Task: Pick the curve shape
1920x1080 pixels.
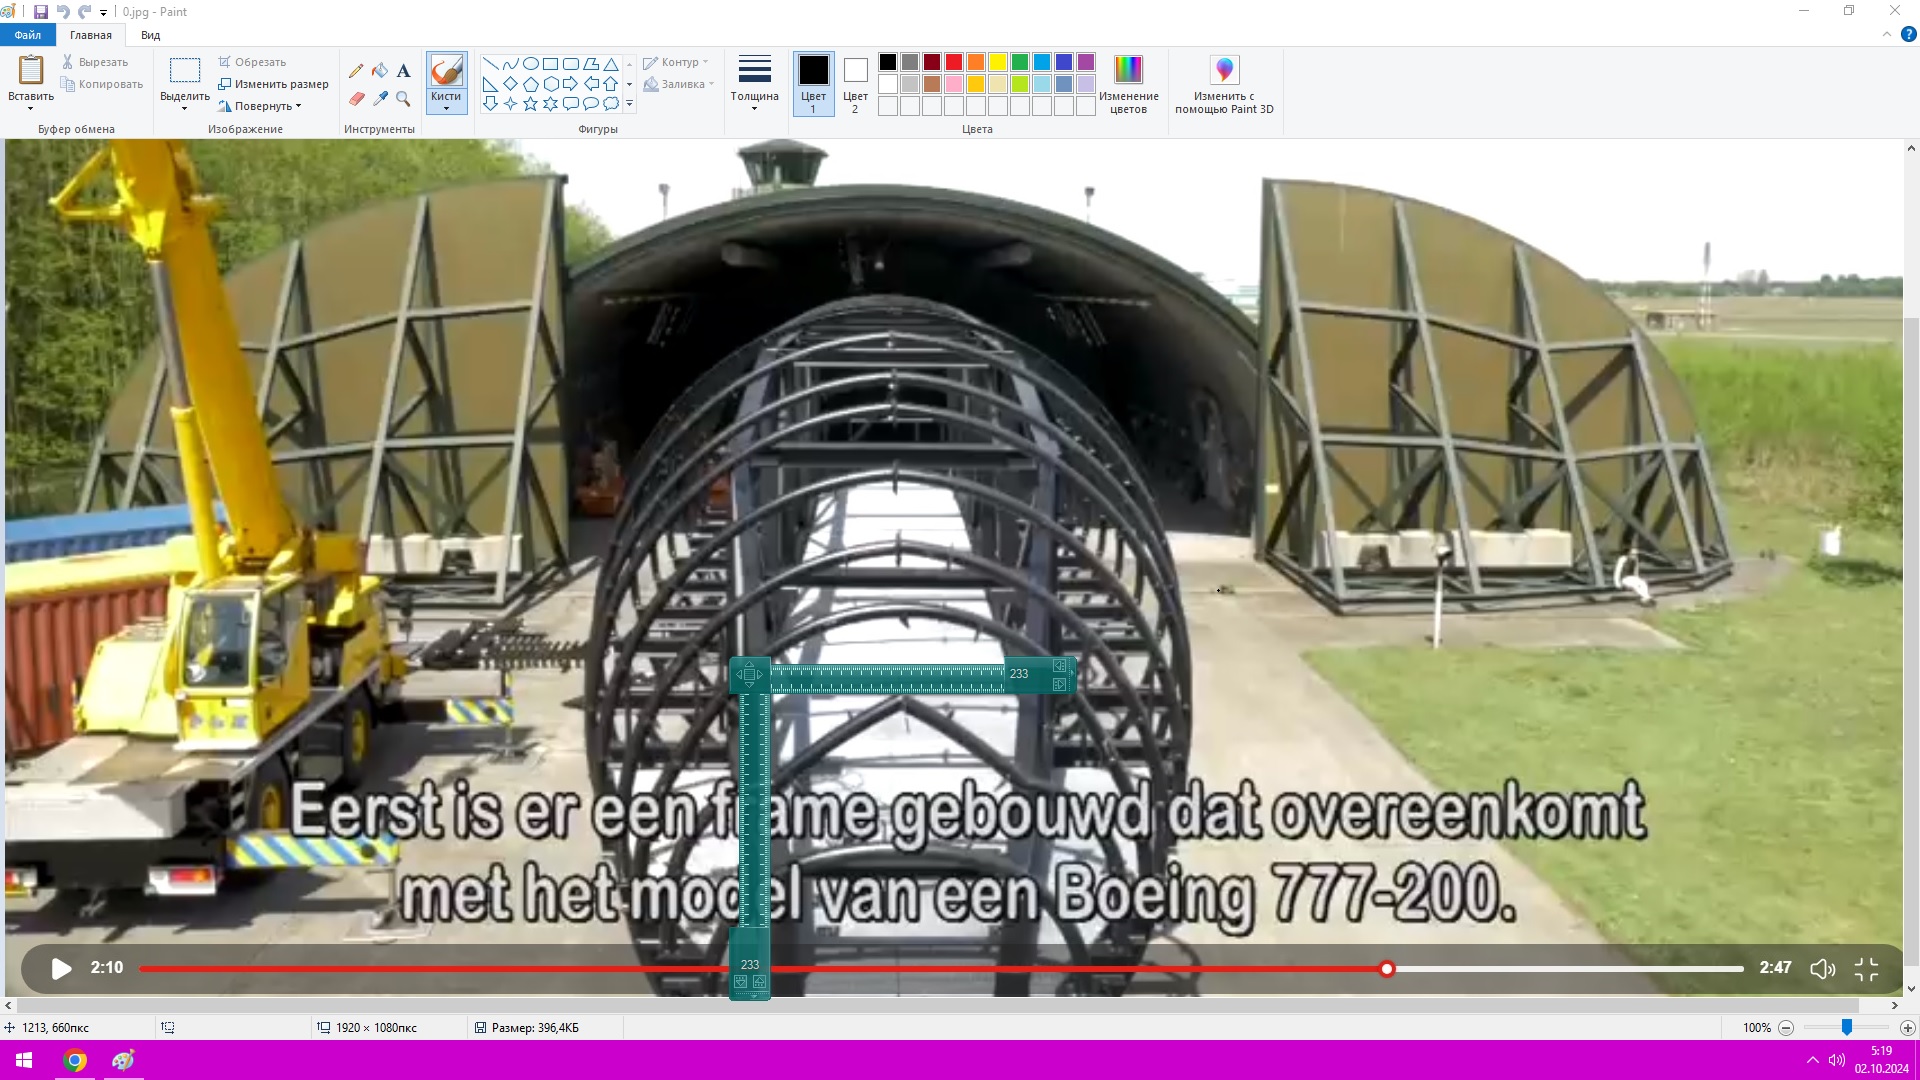Action: (510, 64)
